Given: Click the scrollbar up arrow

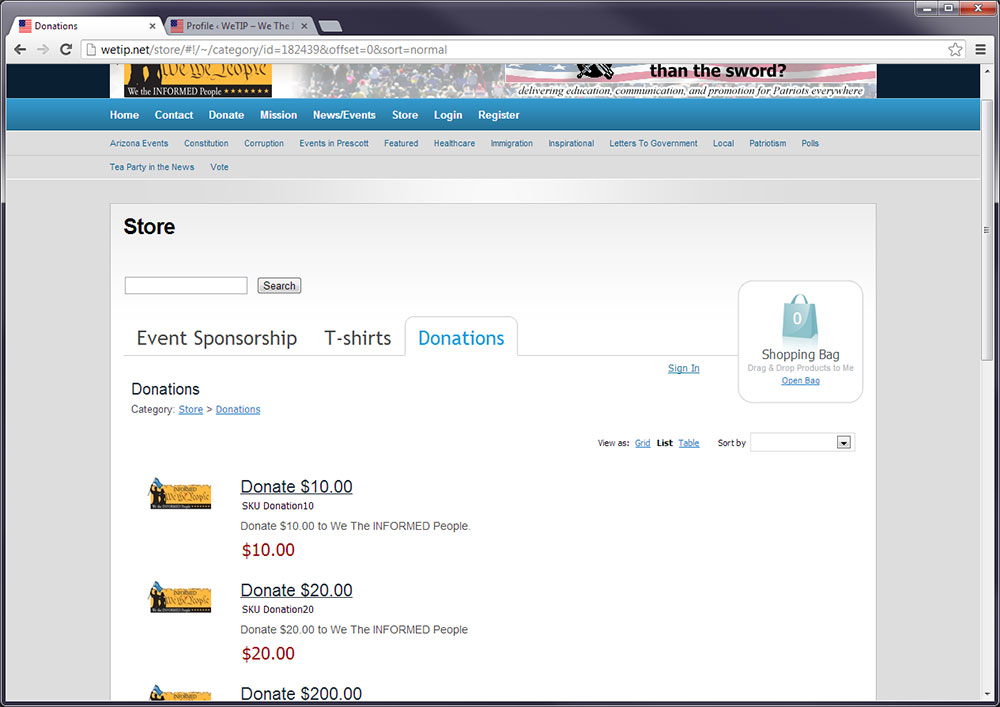Looking at the screenshot, I should (987, 71).
